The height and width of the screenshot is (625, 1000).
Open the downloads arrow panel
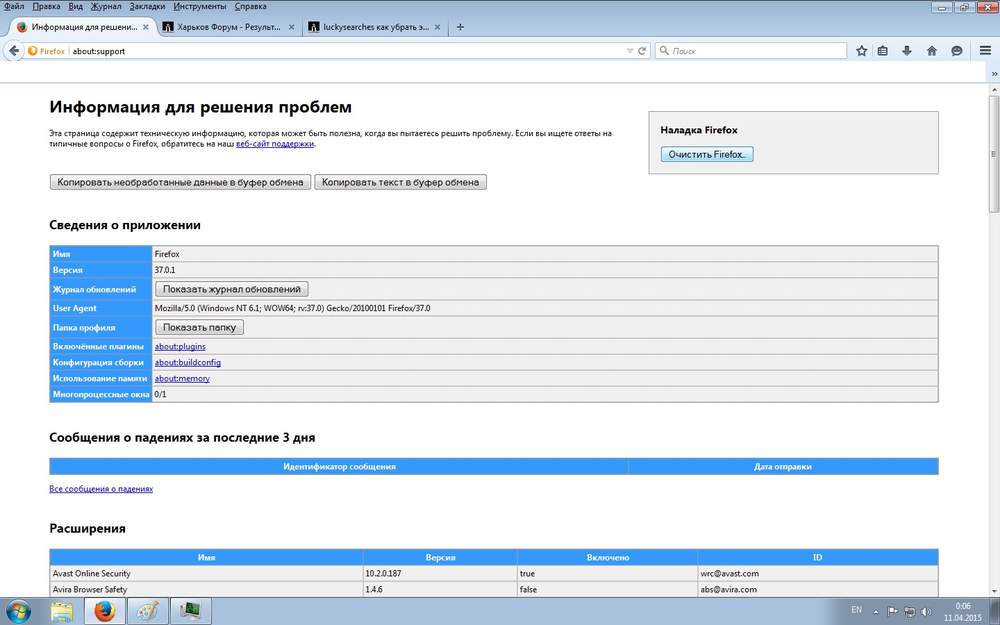(907, 51)
